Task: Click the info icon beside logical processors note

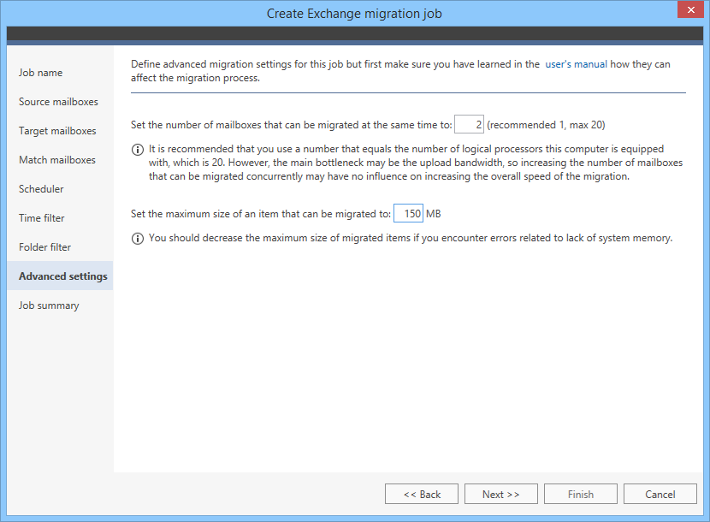Action: point(138,149)
